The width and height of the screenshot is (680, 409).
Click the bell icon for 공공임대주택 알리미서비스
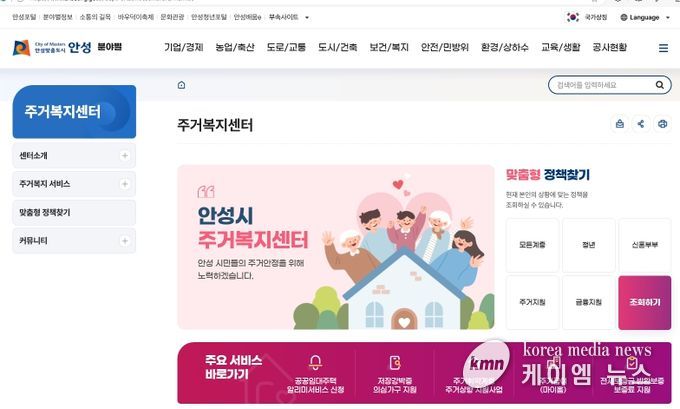tap(315, 362)
